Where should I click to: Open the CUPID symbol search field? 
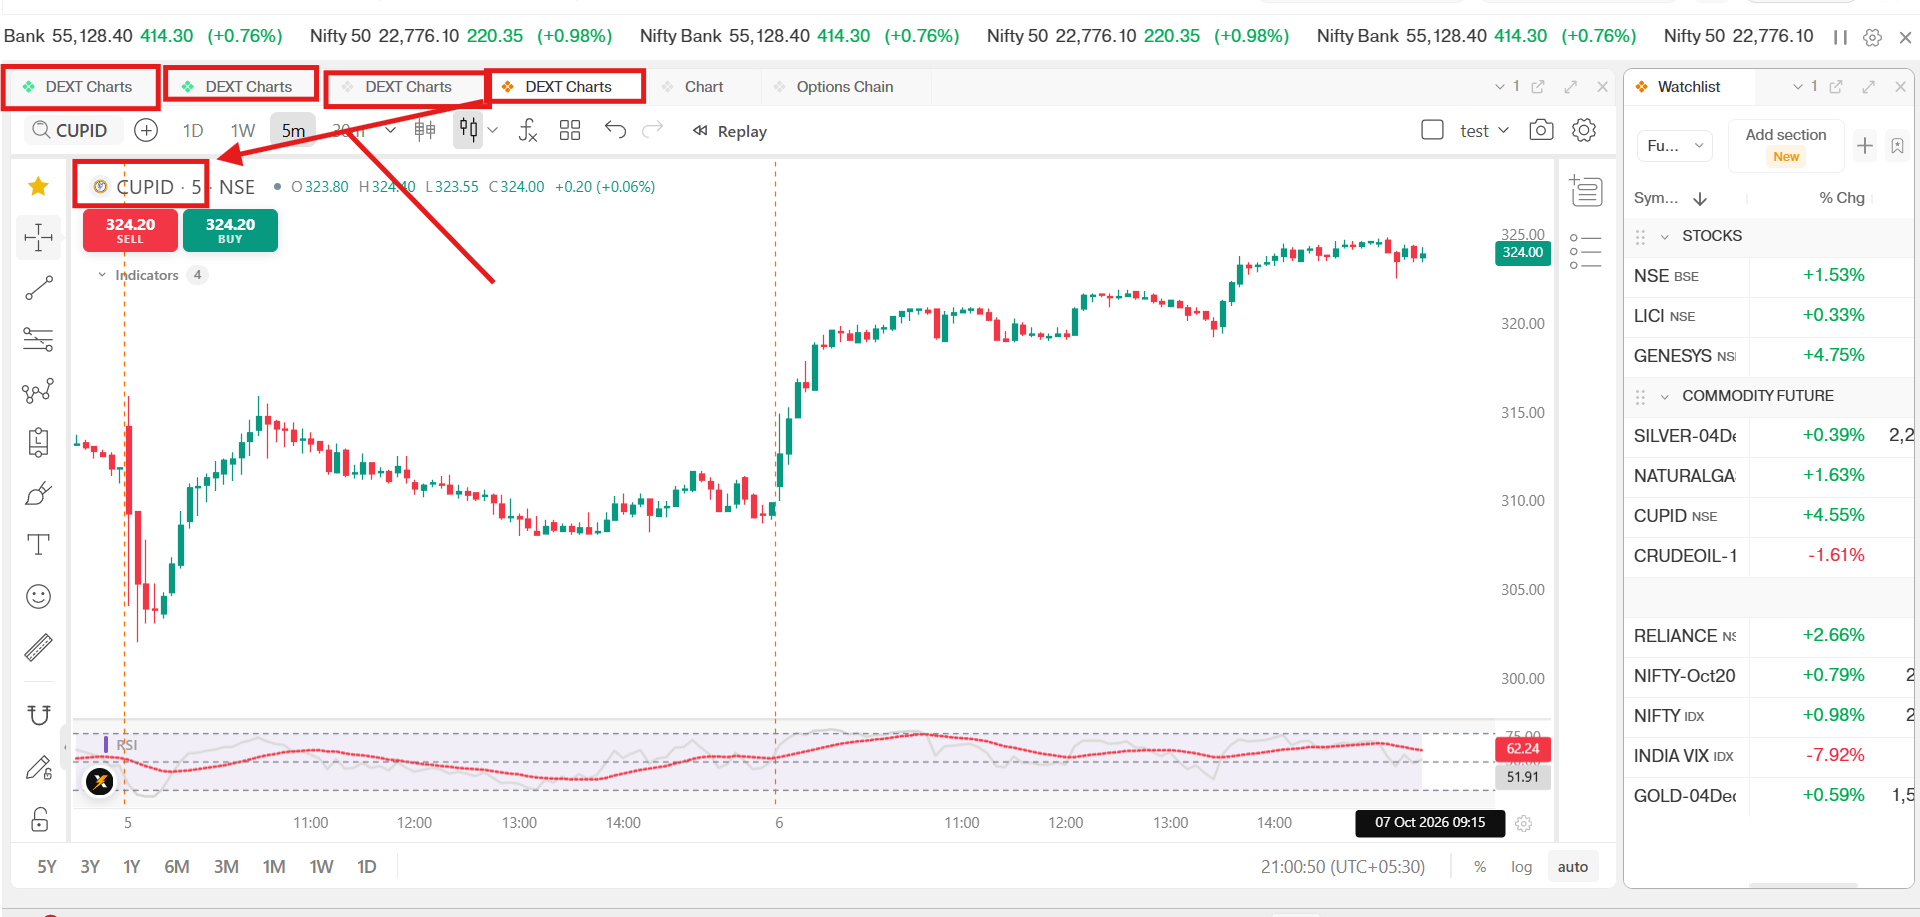coord(72,130)
